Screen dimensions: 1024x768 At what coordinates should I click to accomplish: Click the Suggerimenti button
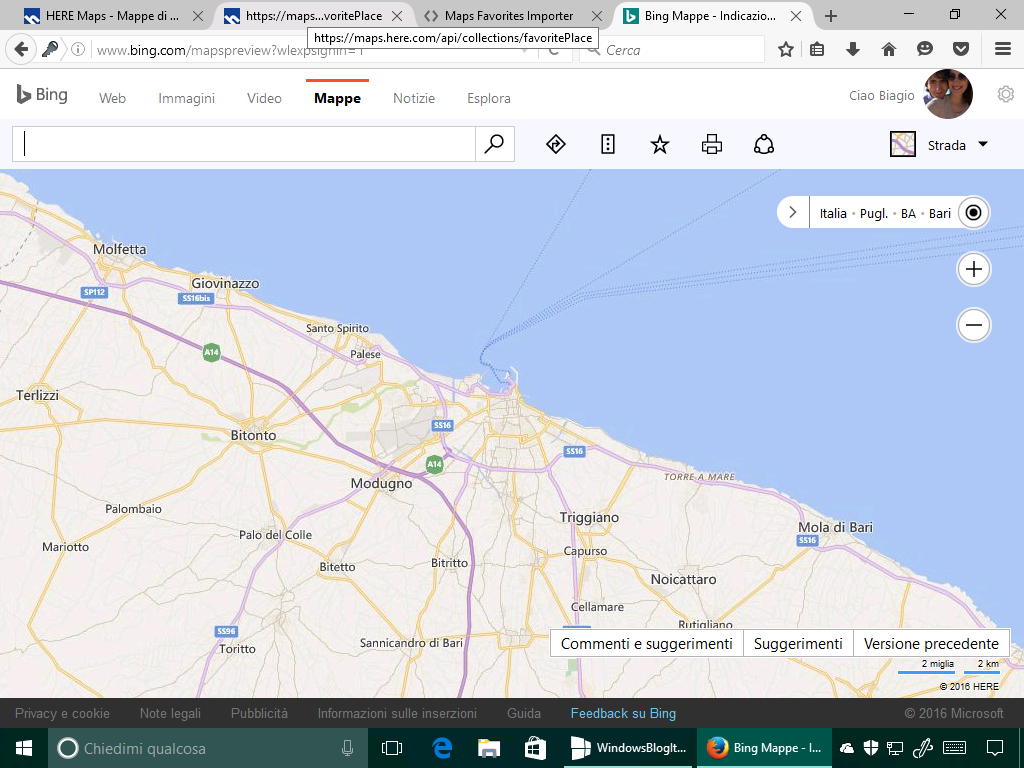(x=798, y=644)
